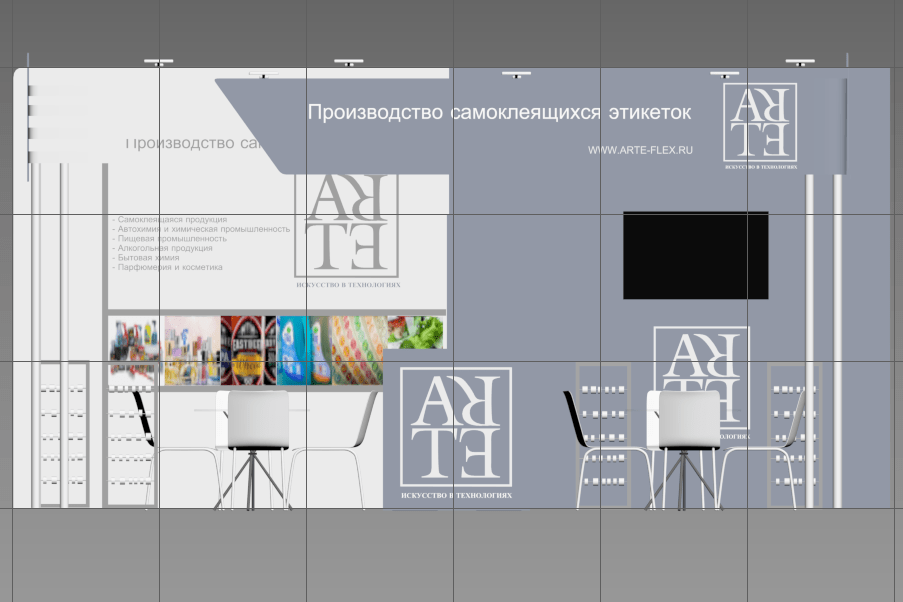Screen dimensions: 903x602
Task: Click the black TV screen on the grey wall
Action: pyautogui.click(x=696, y=255)
